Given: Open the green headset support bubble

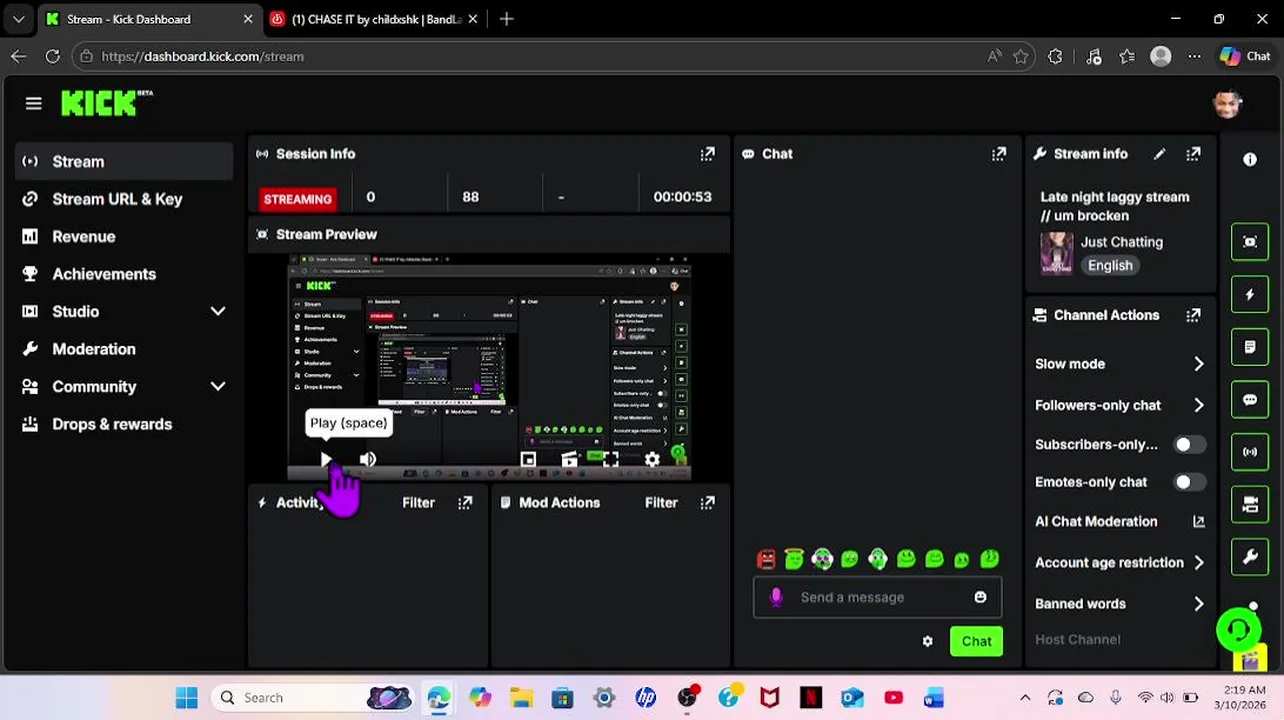Looking at the screenshot, I should tap(1239, 630).
